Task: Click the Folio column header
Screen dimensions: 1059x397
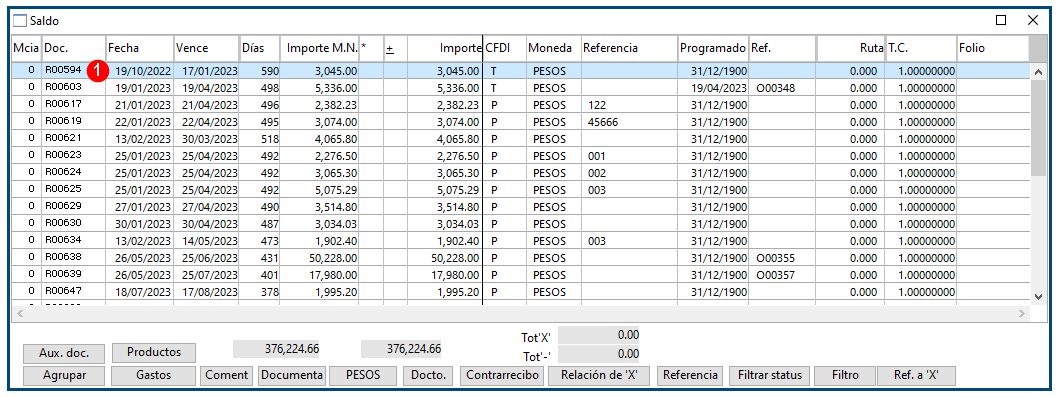Action: coord(992,48)
